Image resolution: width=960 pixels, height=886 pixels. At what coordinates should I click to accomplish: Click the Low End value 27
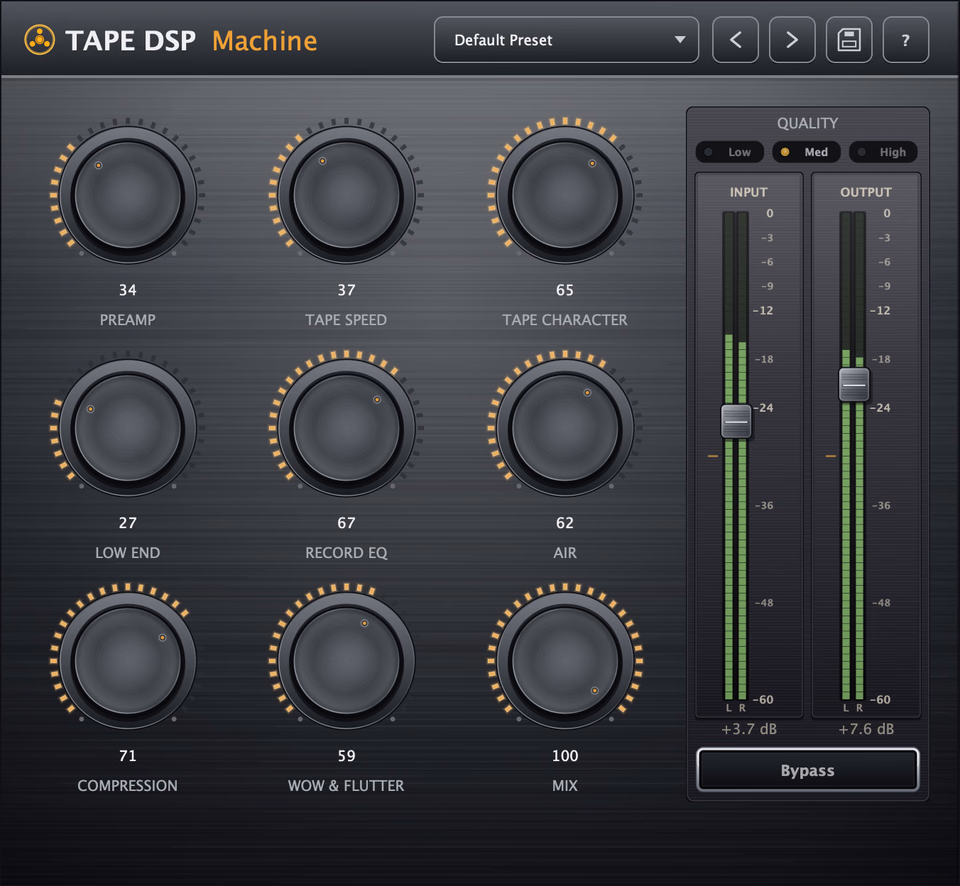click(x=128, y=523)
